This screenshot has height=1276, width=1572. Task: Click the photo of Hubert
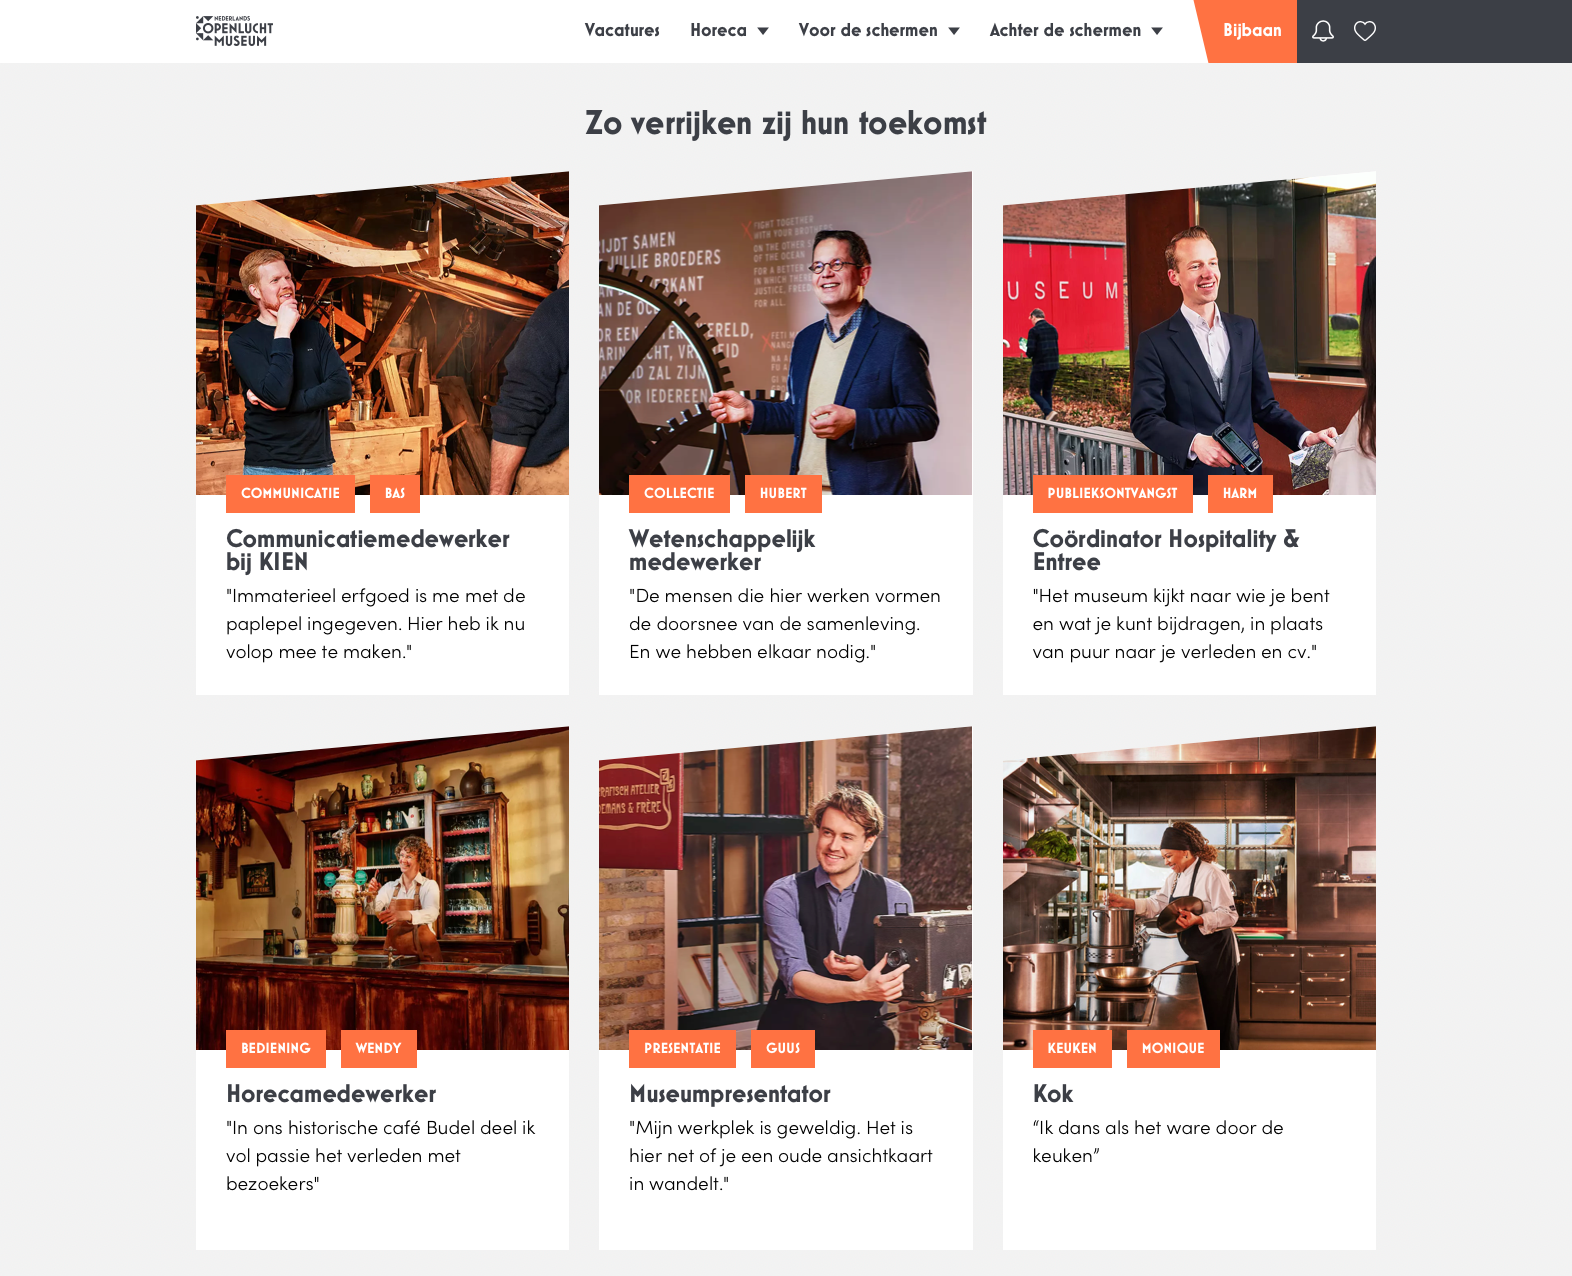(x=785, y=333)
